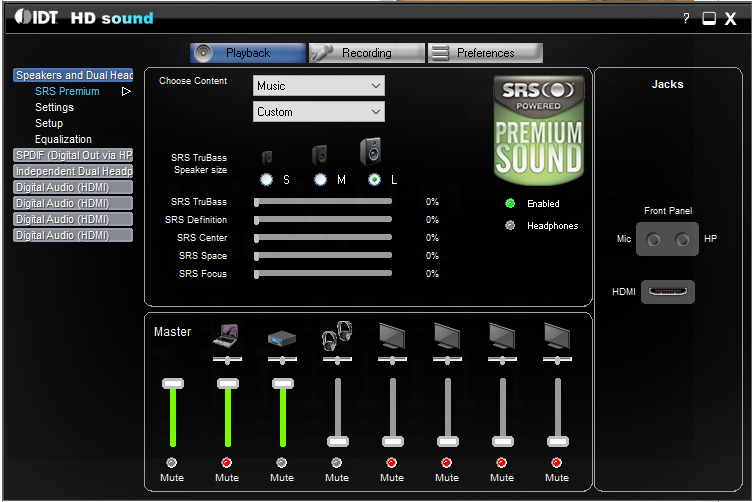Open the Custom preset dropdown
The width and height of the screenshot is (753, 502).
(x=319, y=112)
